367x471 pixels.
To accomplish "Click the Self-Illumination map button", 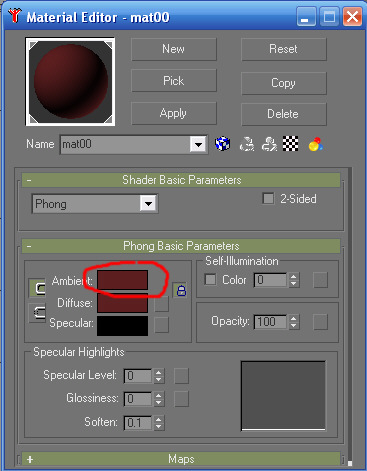I will pyautogui.click(x=320, y=280).
